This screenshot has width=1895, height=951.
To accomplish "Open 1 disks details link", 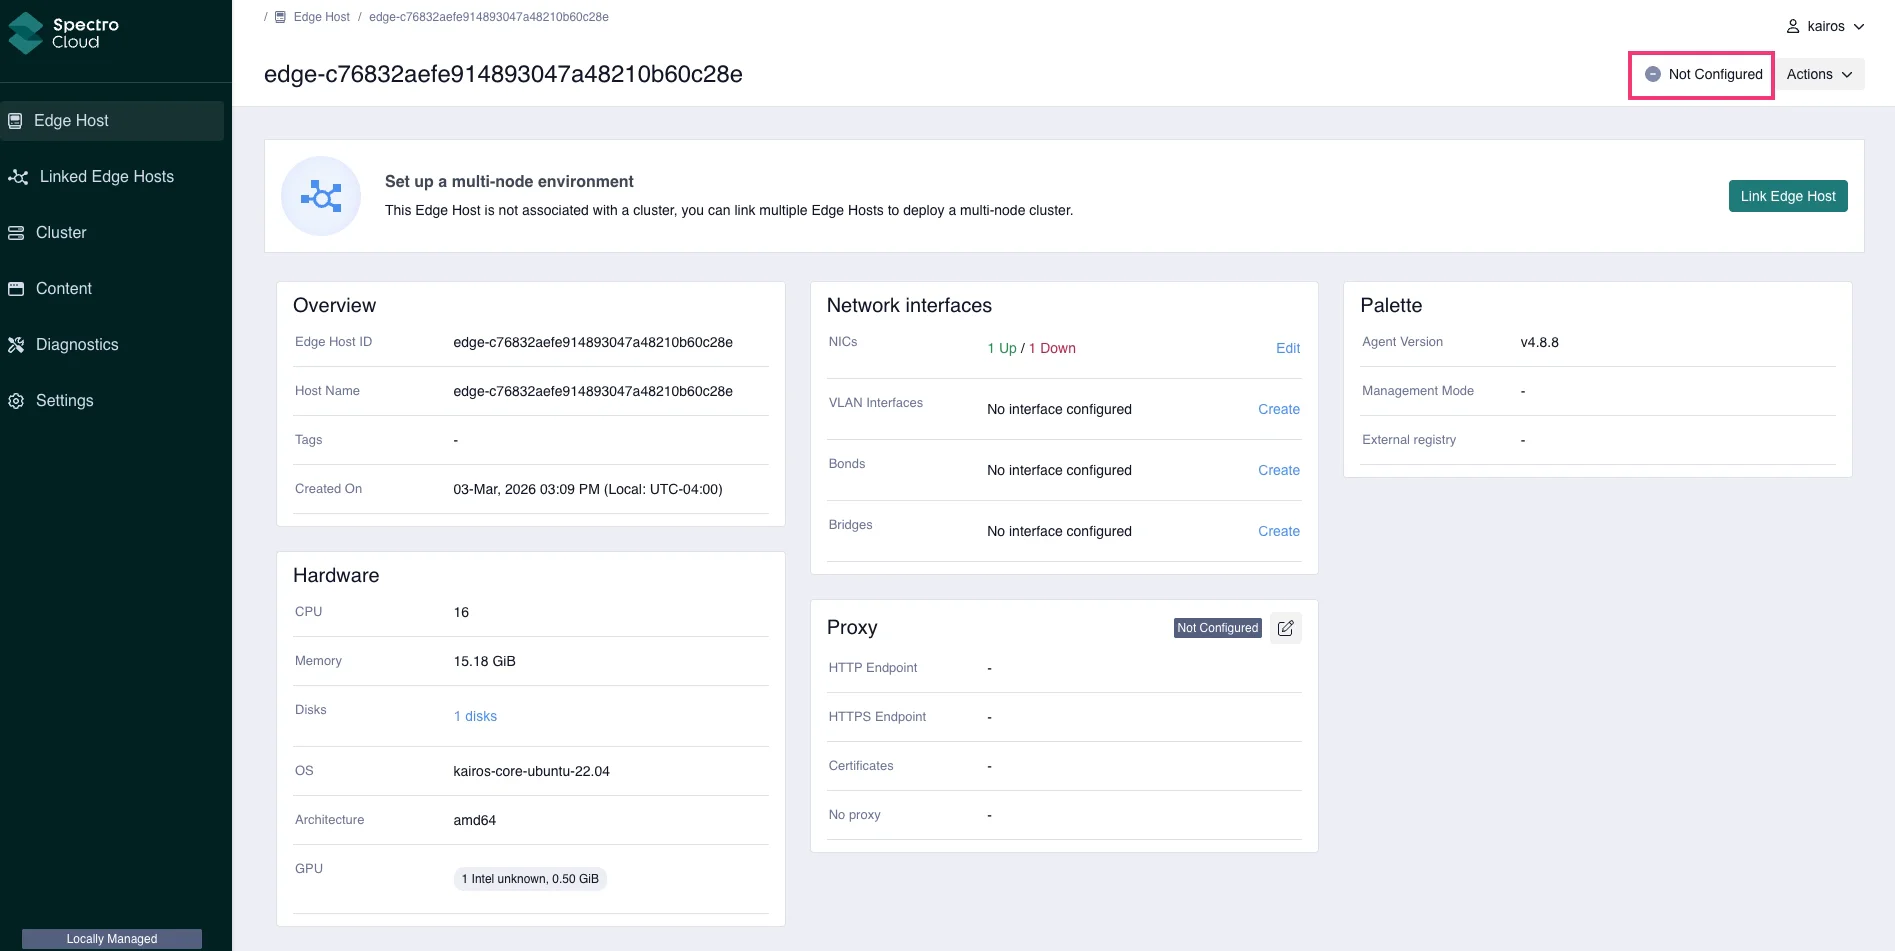I will coord(475,716).
